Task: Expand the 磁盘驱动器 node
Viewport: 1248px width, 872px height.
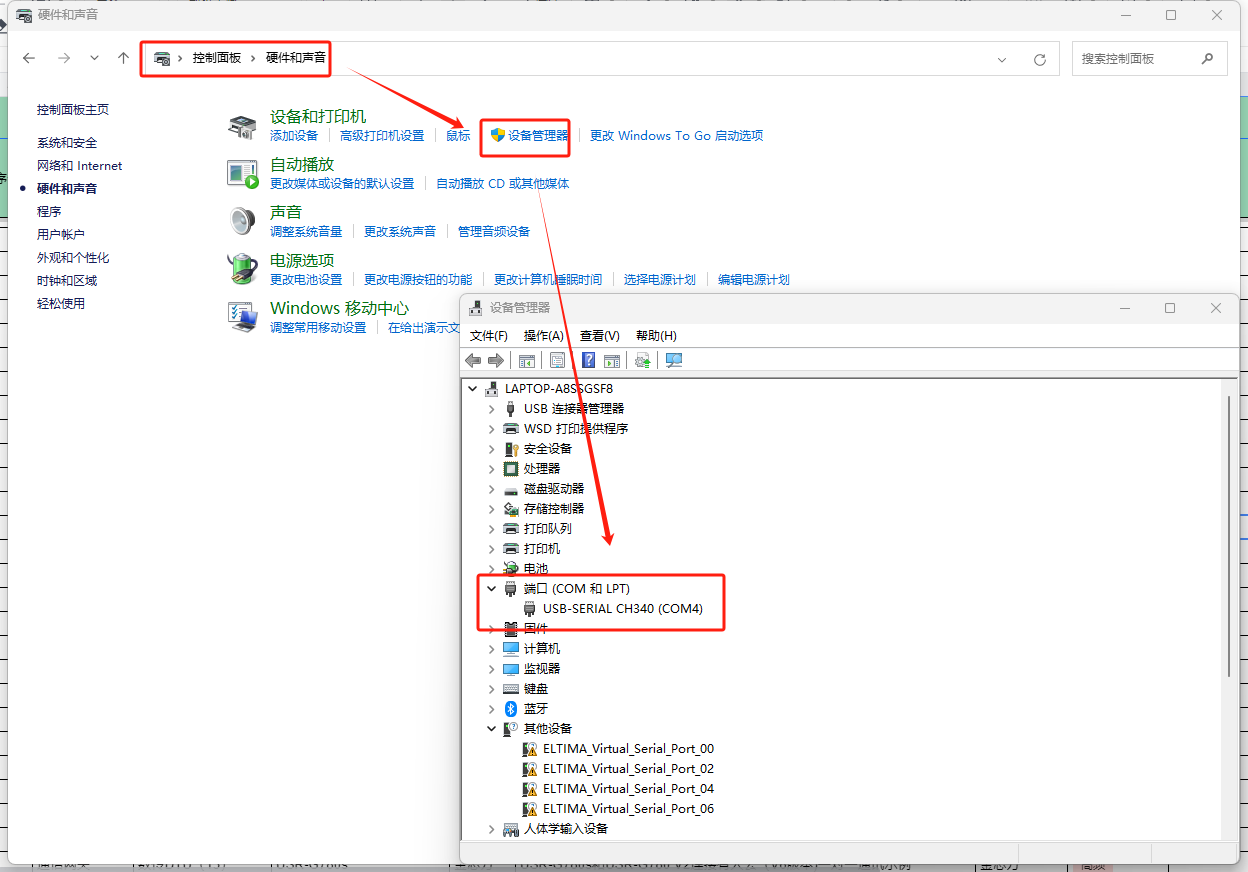Action: tap(491, 488)
